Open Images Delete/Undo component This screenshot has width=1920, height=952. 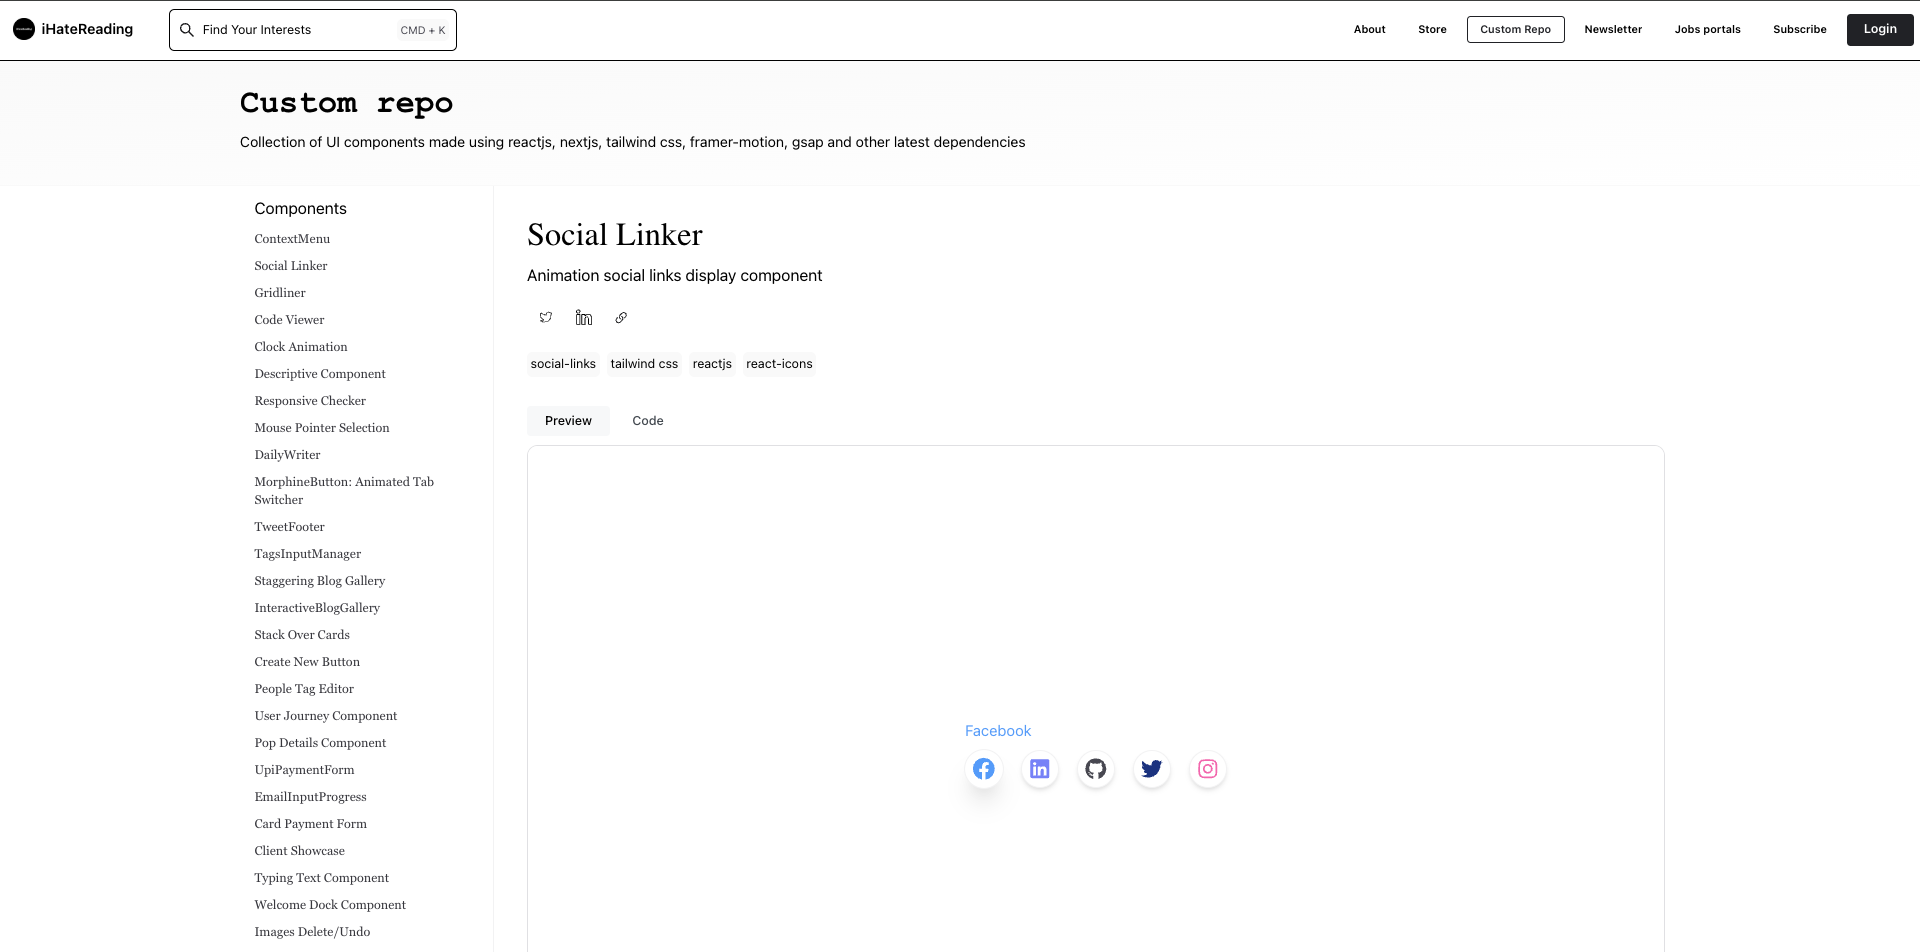(312, 932)
